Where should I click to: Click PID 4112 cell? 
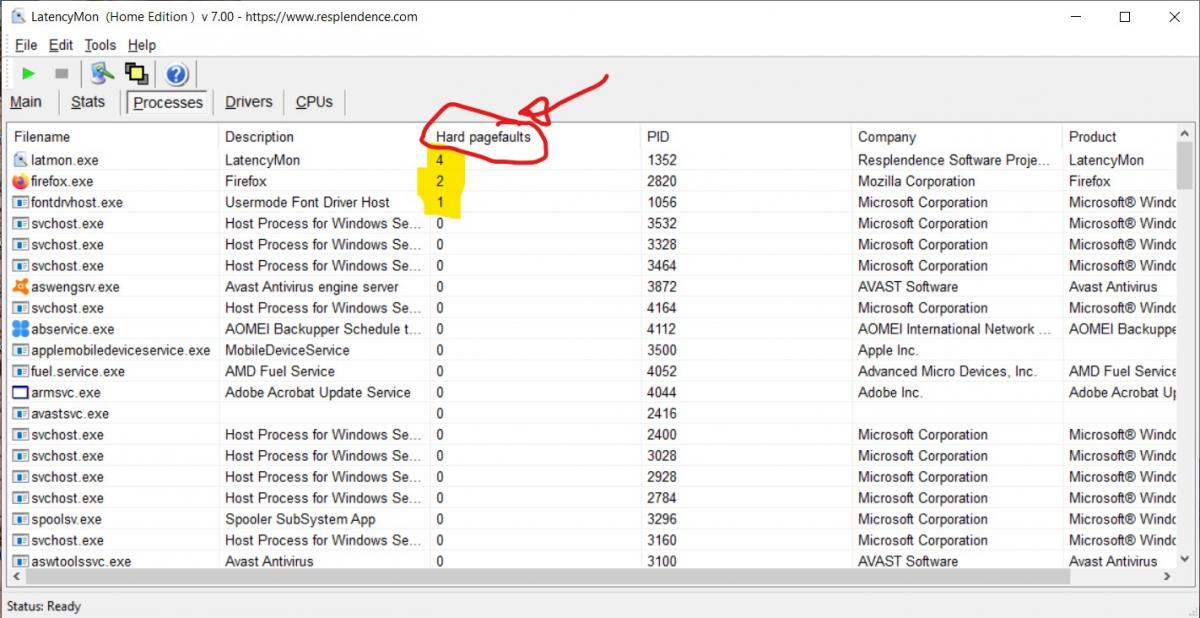point(662,329)
